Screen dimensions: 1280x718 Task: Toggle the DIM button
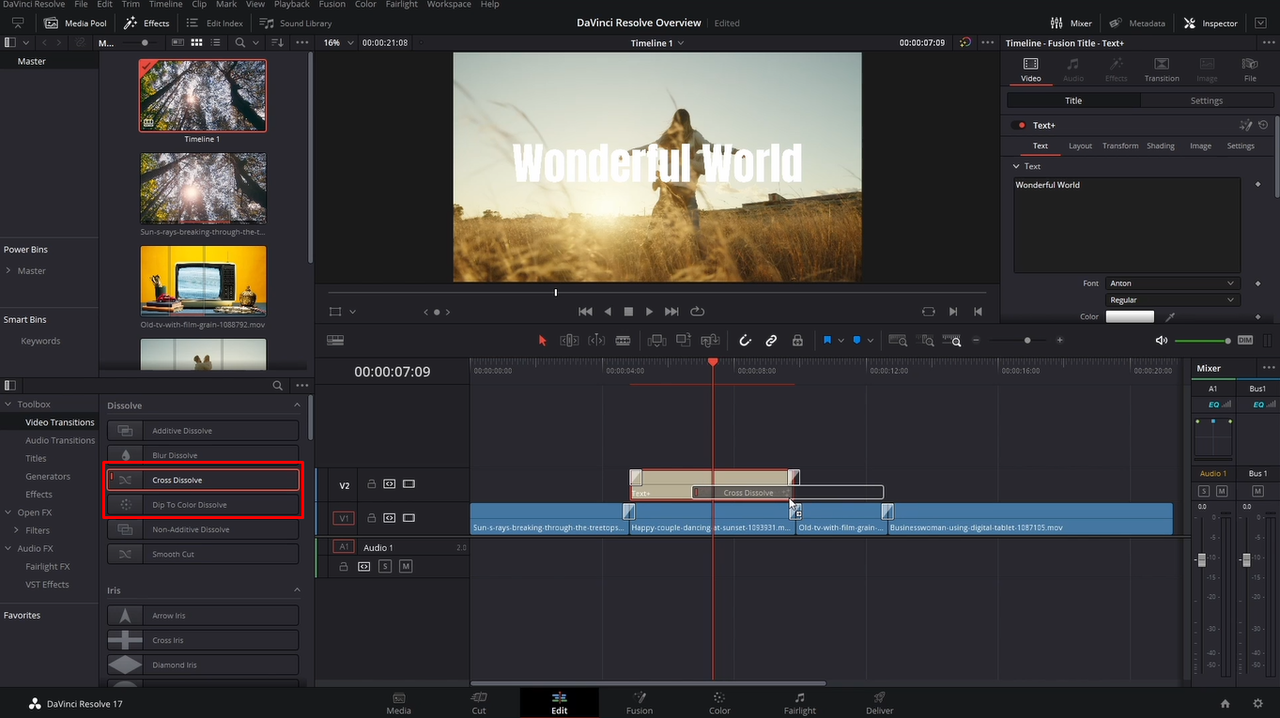pyautogui.click(x=1245, y=340)
